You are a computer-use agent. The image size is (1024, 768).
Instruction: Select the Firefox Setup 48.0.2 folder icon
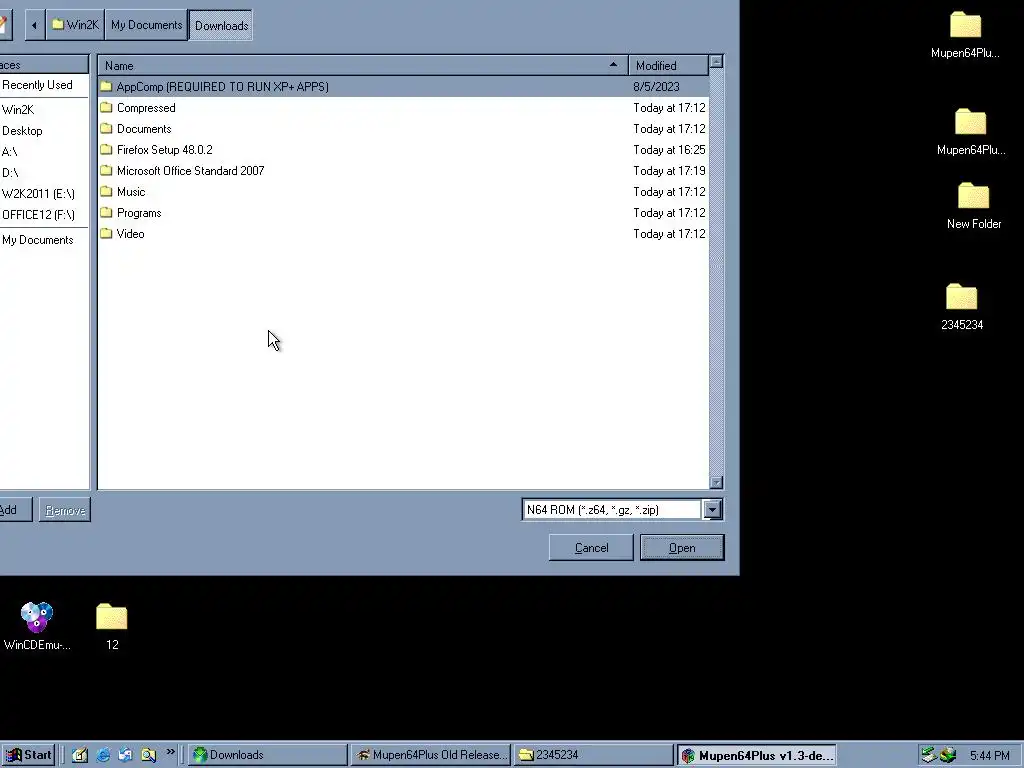coord(106,150)
